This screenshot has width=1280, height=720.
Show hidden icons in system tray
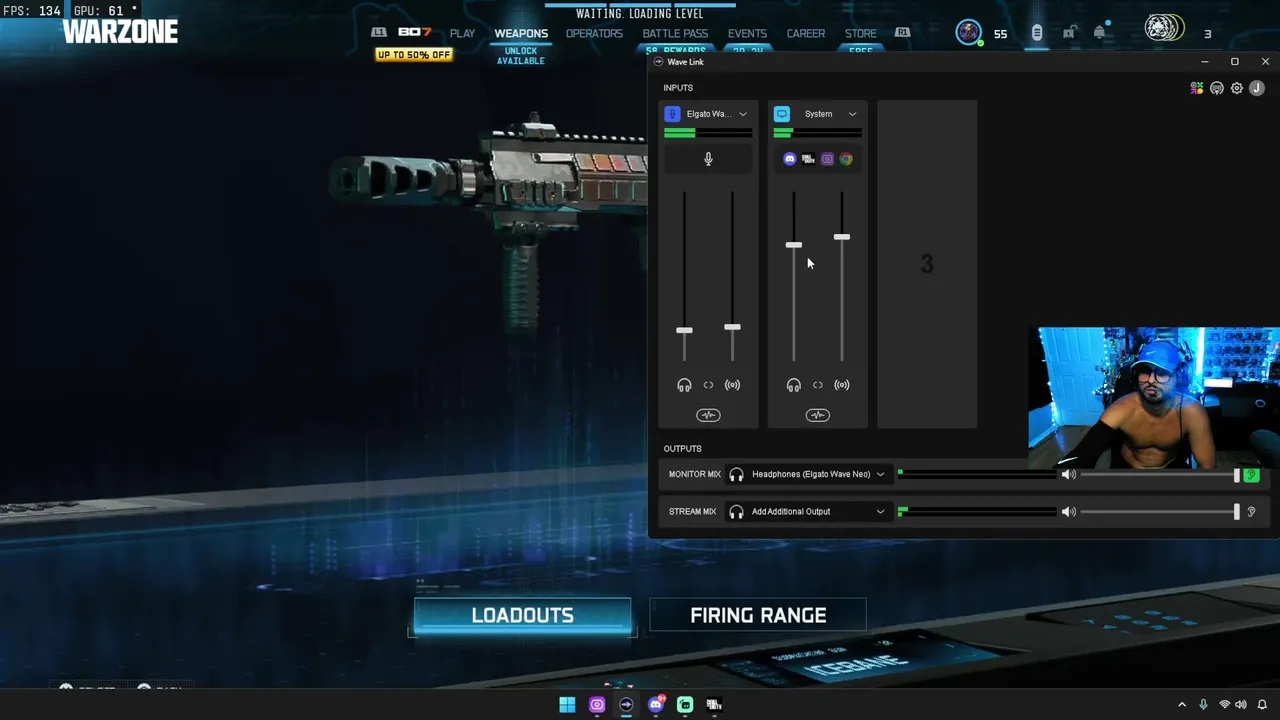click(x=1182, y=704)
